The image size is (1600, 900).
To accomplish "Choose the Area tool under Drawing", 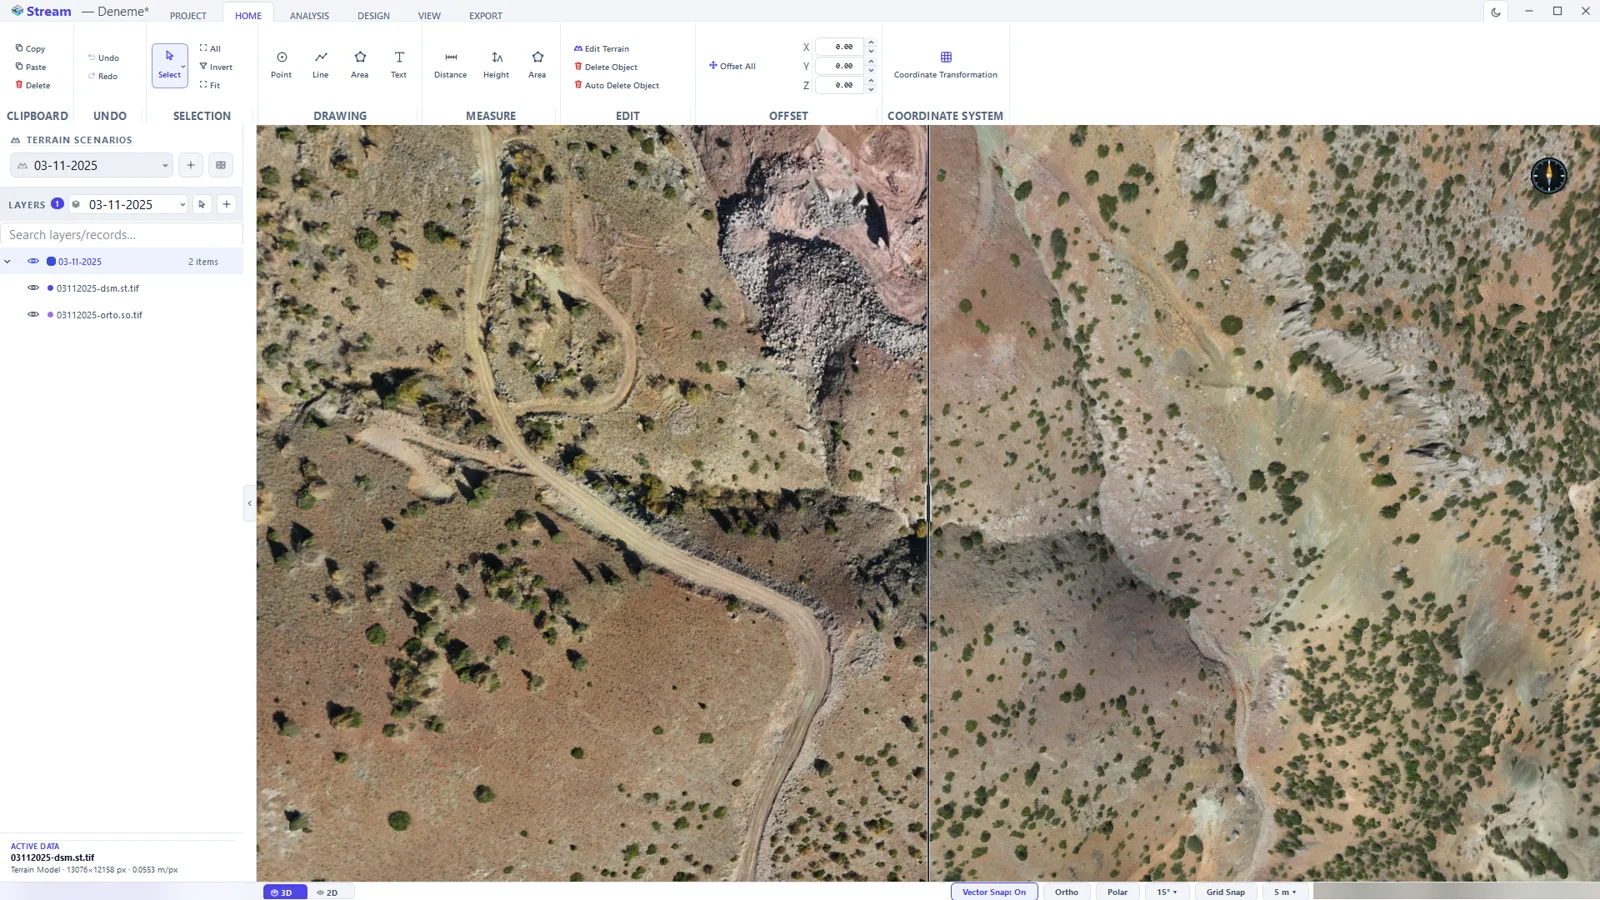I will 359,65.
